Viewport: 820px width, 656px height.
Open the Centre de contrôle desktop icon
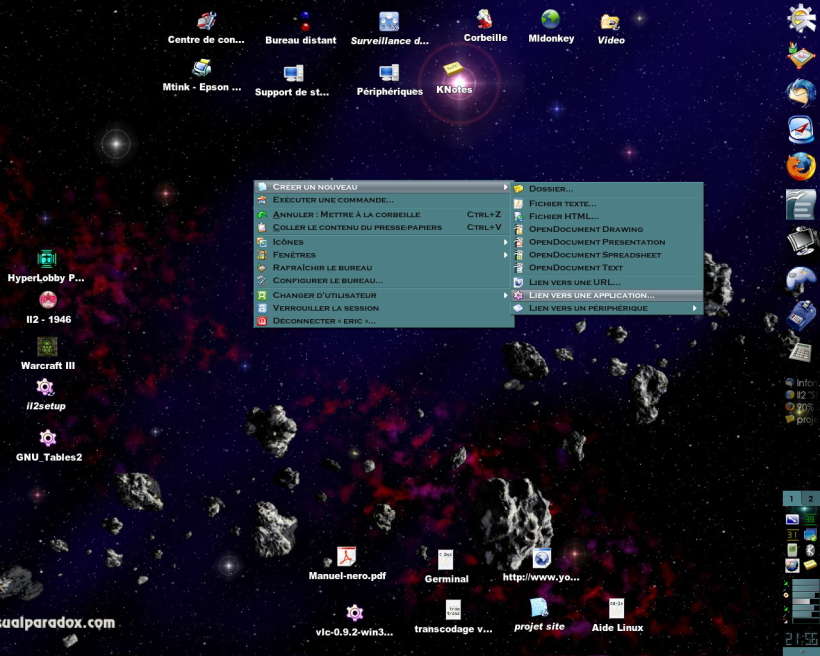207,22
